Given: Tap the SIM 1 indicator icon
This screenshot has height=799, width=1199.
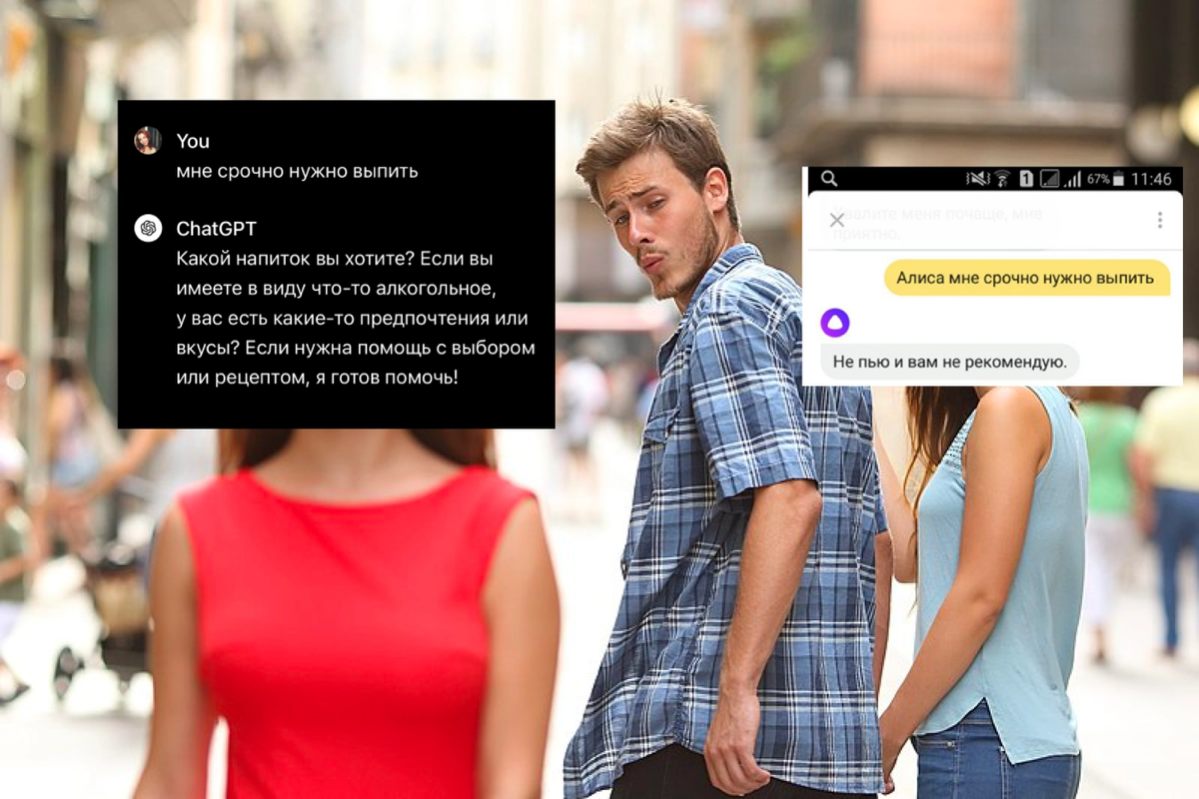Looking at the screenshot, I should pyautogui.click(x=1026, y=179).
